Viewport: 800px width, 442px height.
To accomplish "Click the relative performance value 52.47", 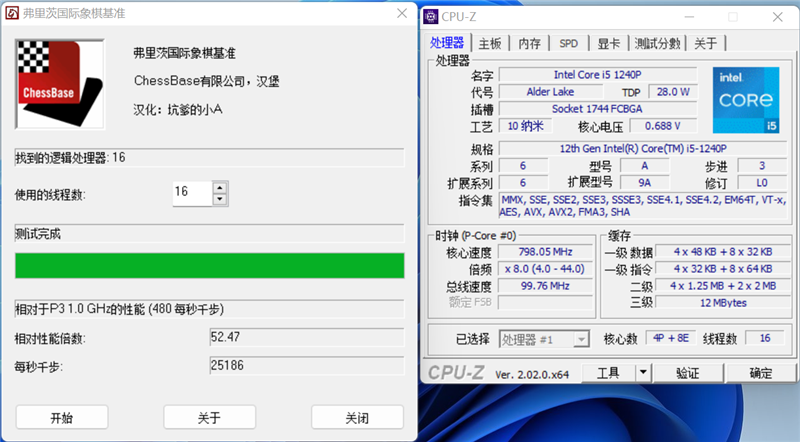I will click(307, 337).
